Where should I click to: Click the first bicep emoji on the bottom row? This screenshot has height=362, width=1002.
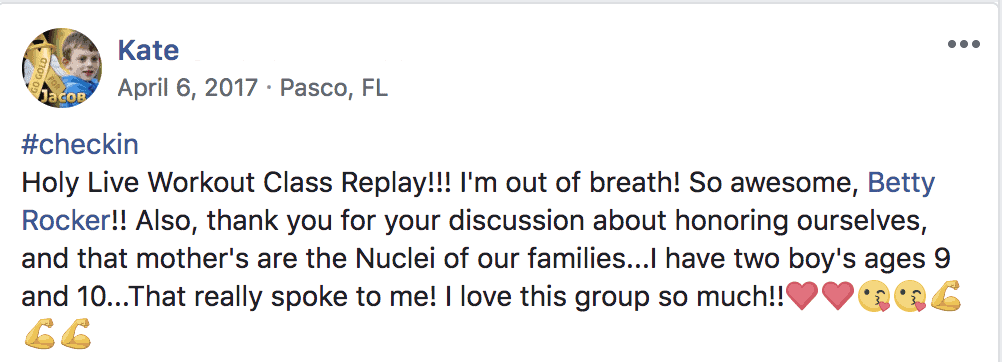(x=39, y=335)
